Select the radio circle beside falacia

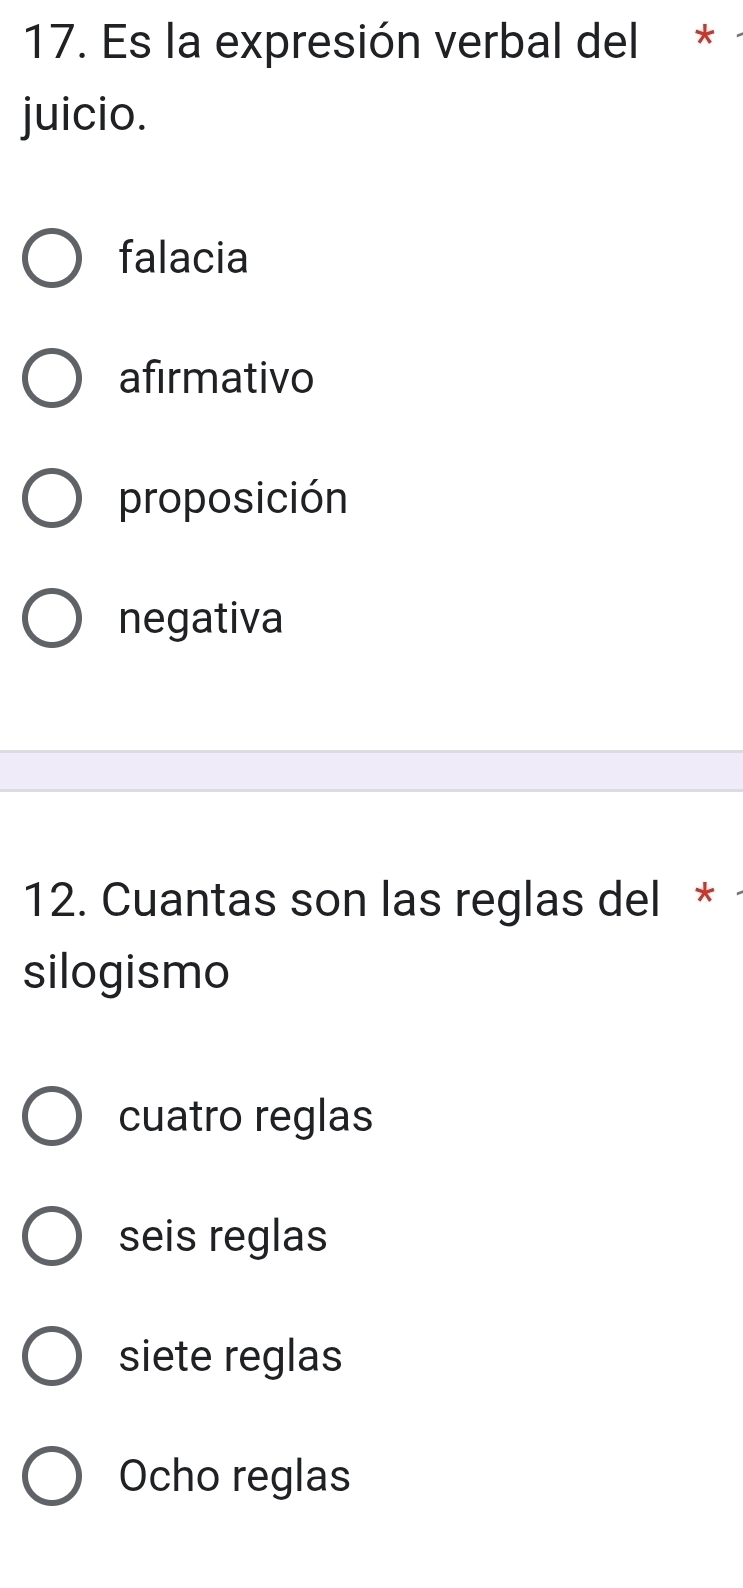[51, 259]
